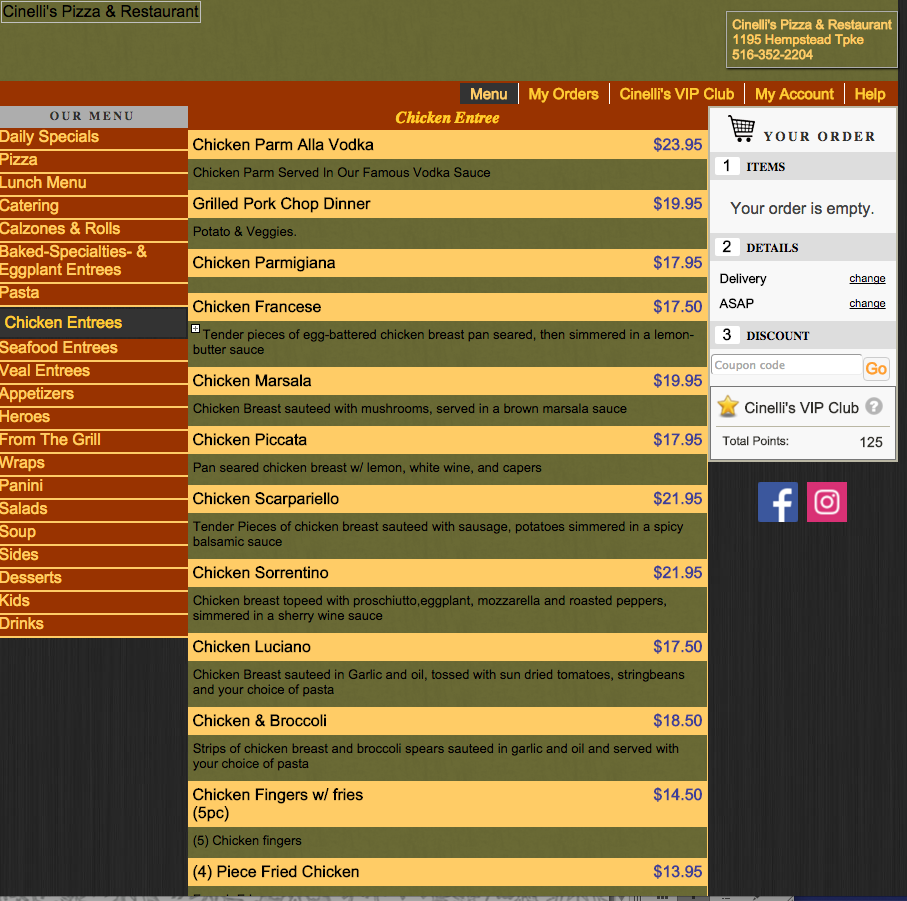907x901 pixels.
Task: Open the Instagram icon link
Action: 826,502
